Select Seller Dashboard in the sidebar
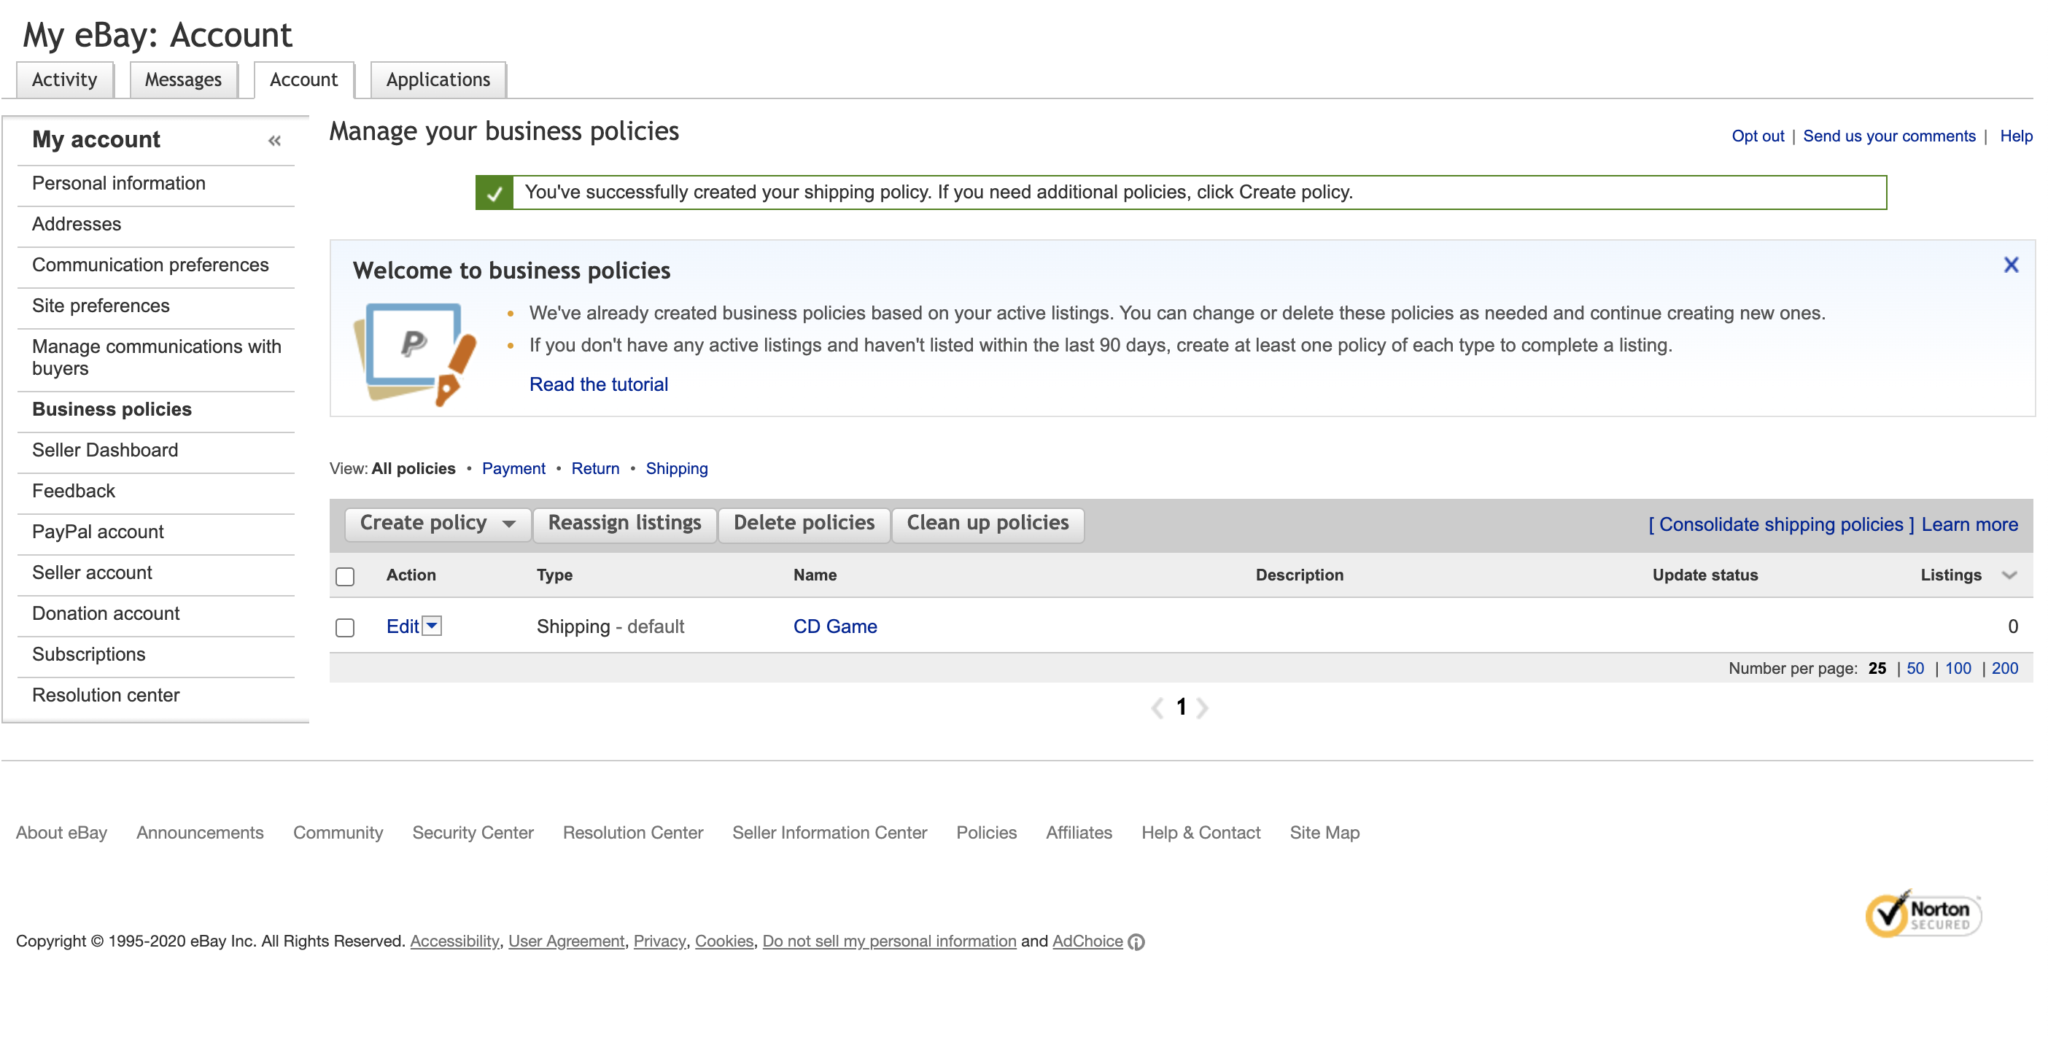The width and height of the screenshot is (2048, 1037). pos(105,450)
